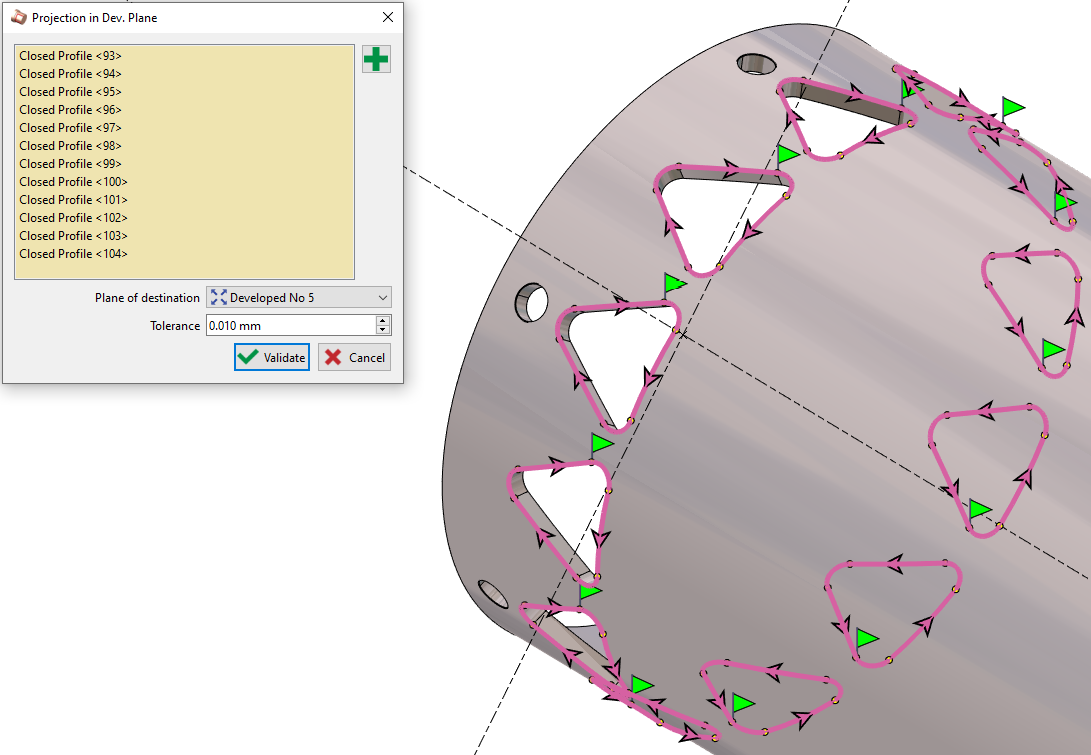Click the Projection in Dev. Plane title icon
Screen dimensions: 1091x755
[18, 17]
